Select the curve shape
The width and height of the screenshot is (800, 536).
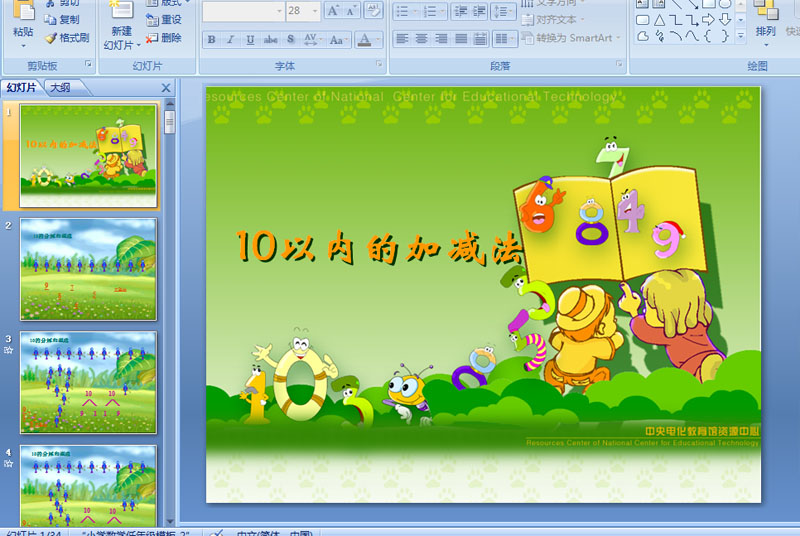coord(692,36)
